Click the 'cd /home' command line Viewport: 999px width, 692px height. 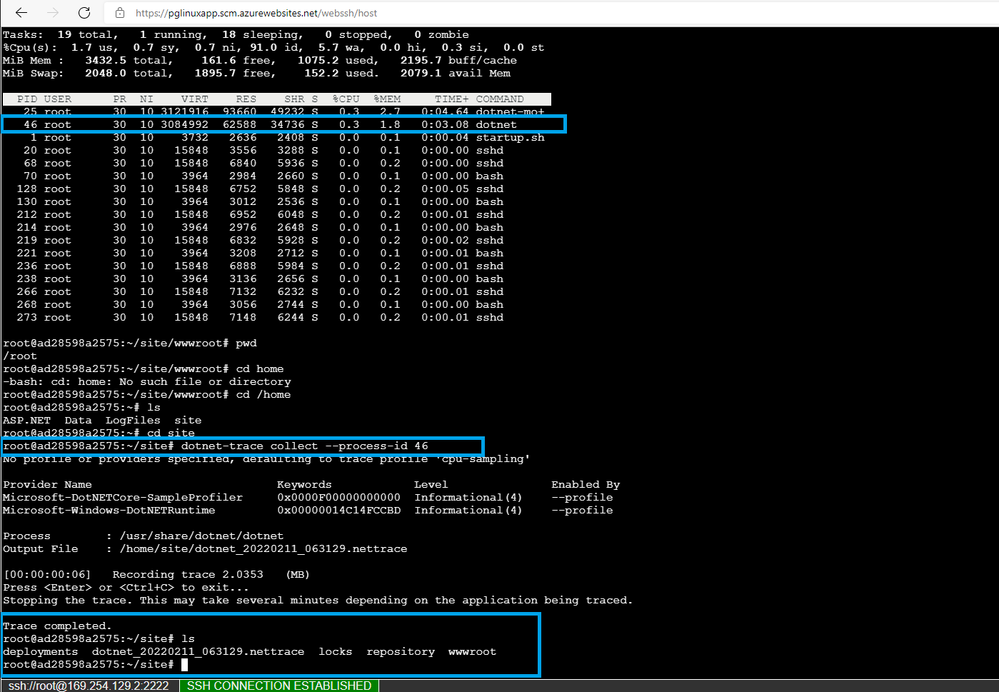(x=147, y=394)
